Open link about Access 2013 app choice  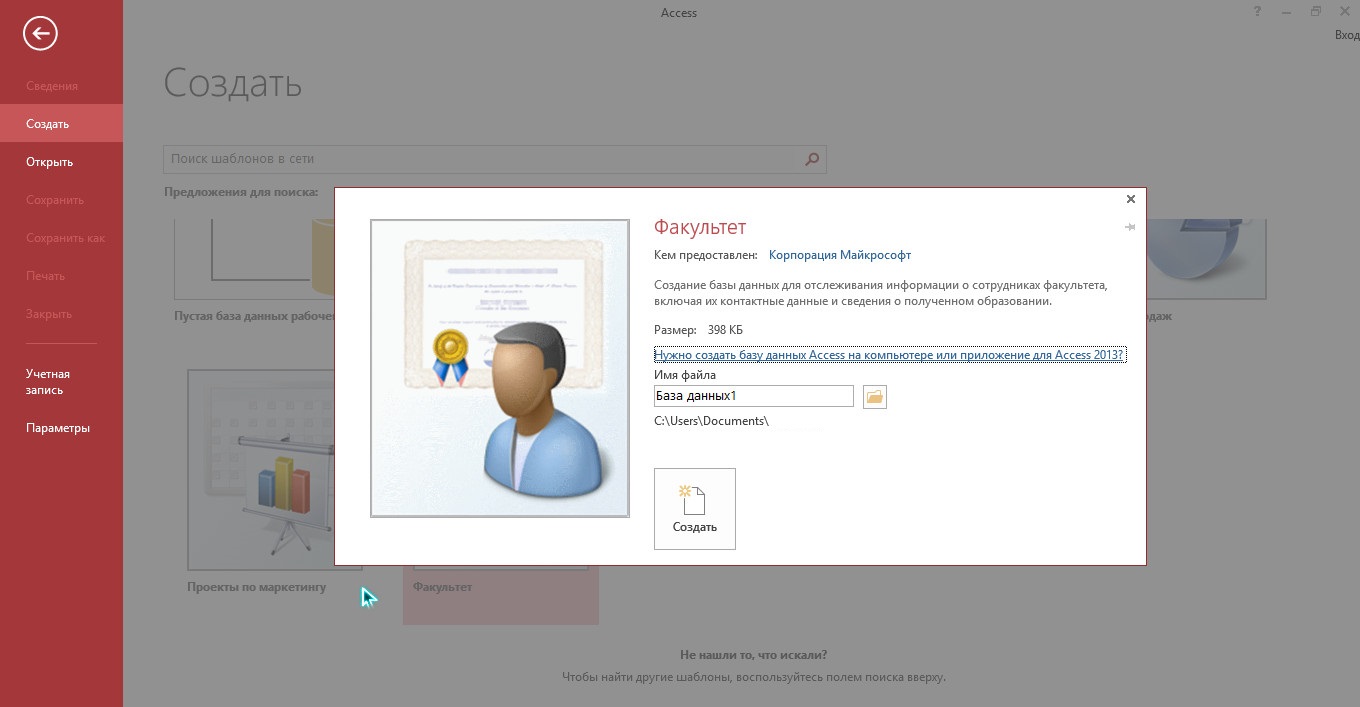[890, 355]
